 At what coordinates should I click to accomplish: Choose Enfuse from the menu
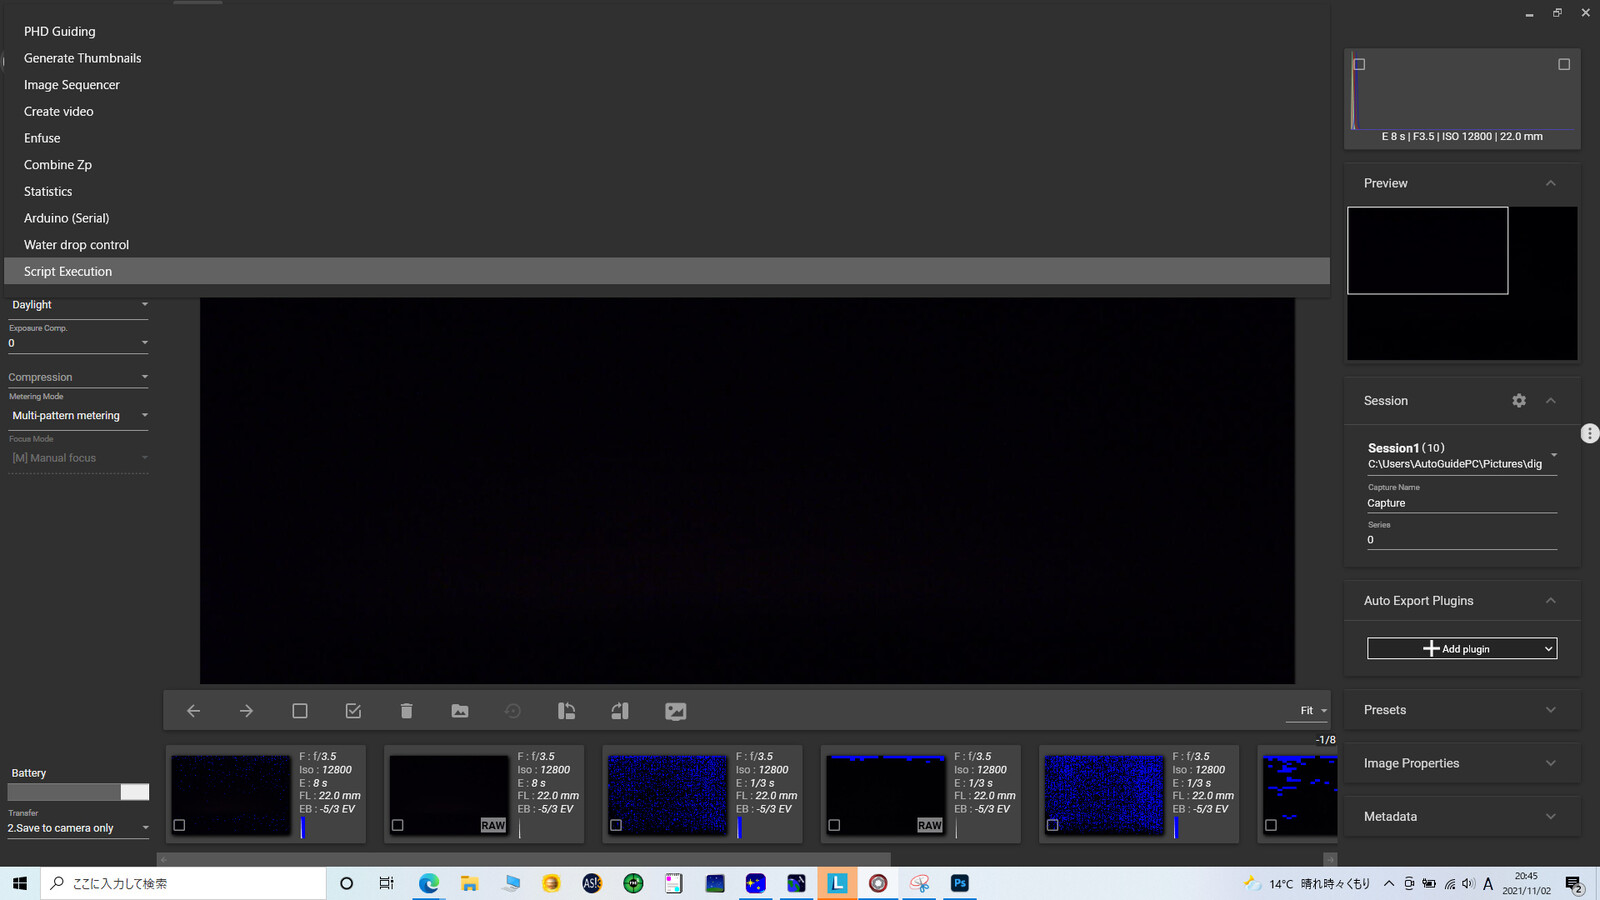667,138
